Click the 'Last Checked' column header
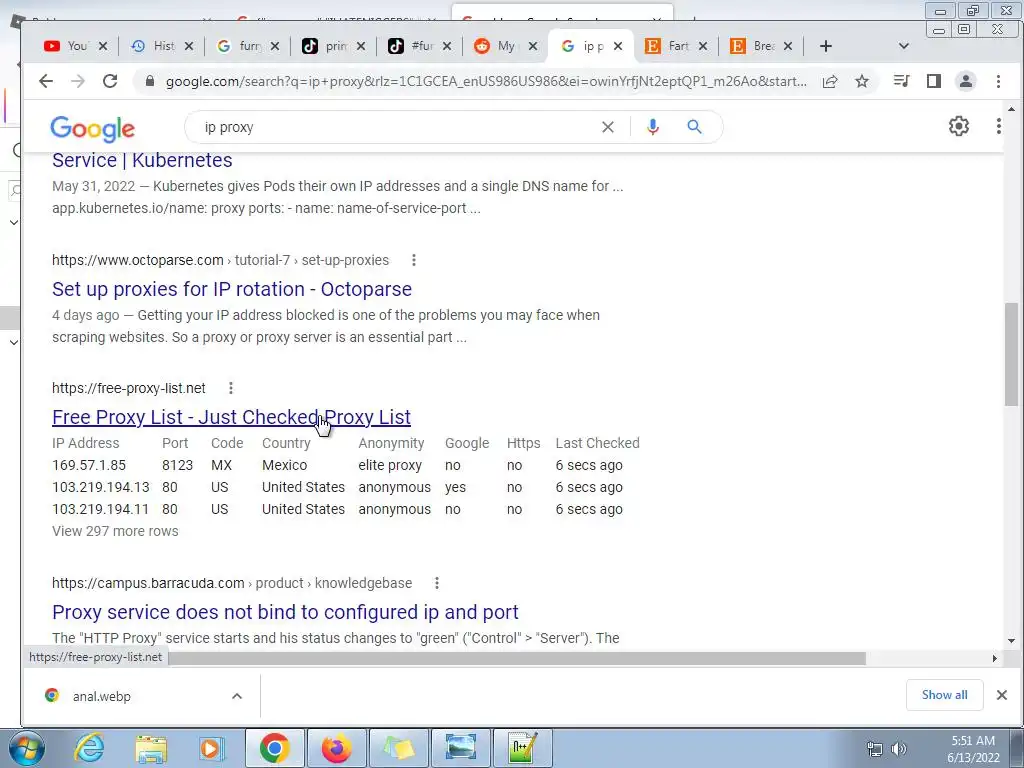The width and height of the screenshot is (1024, 768). coord(598,443)
